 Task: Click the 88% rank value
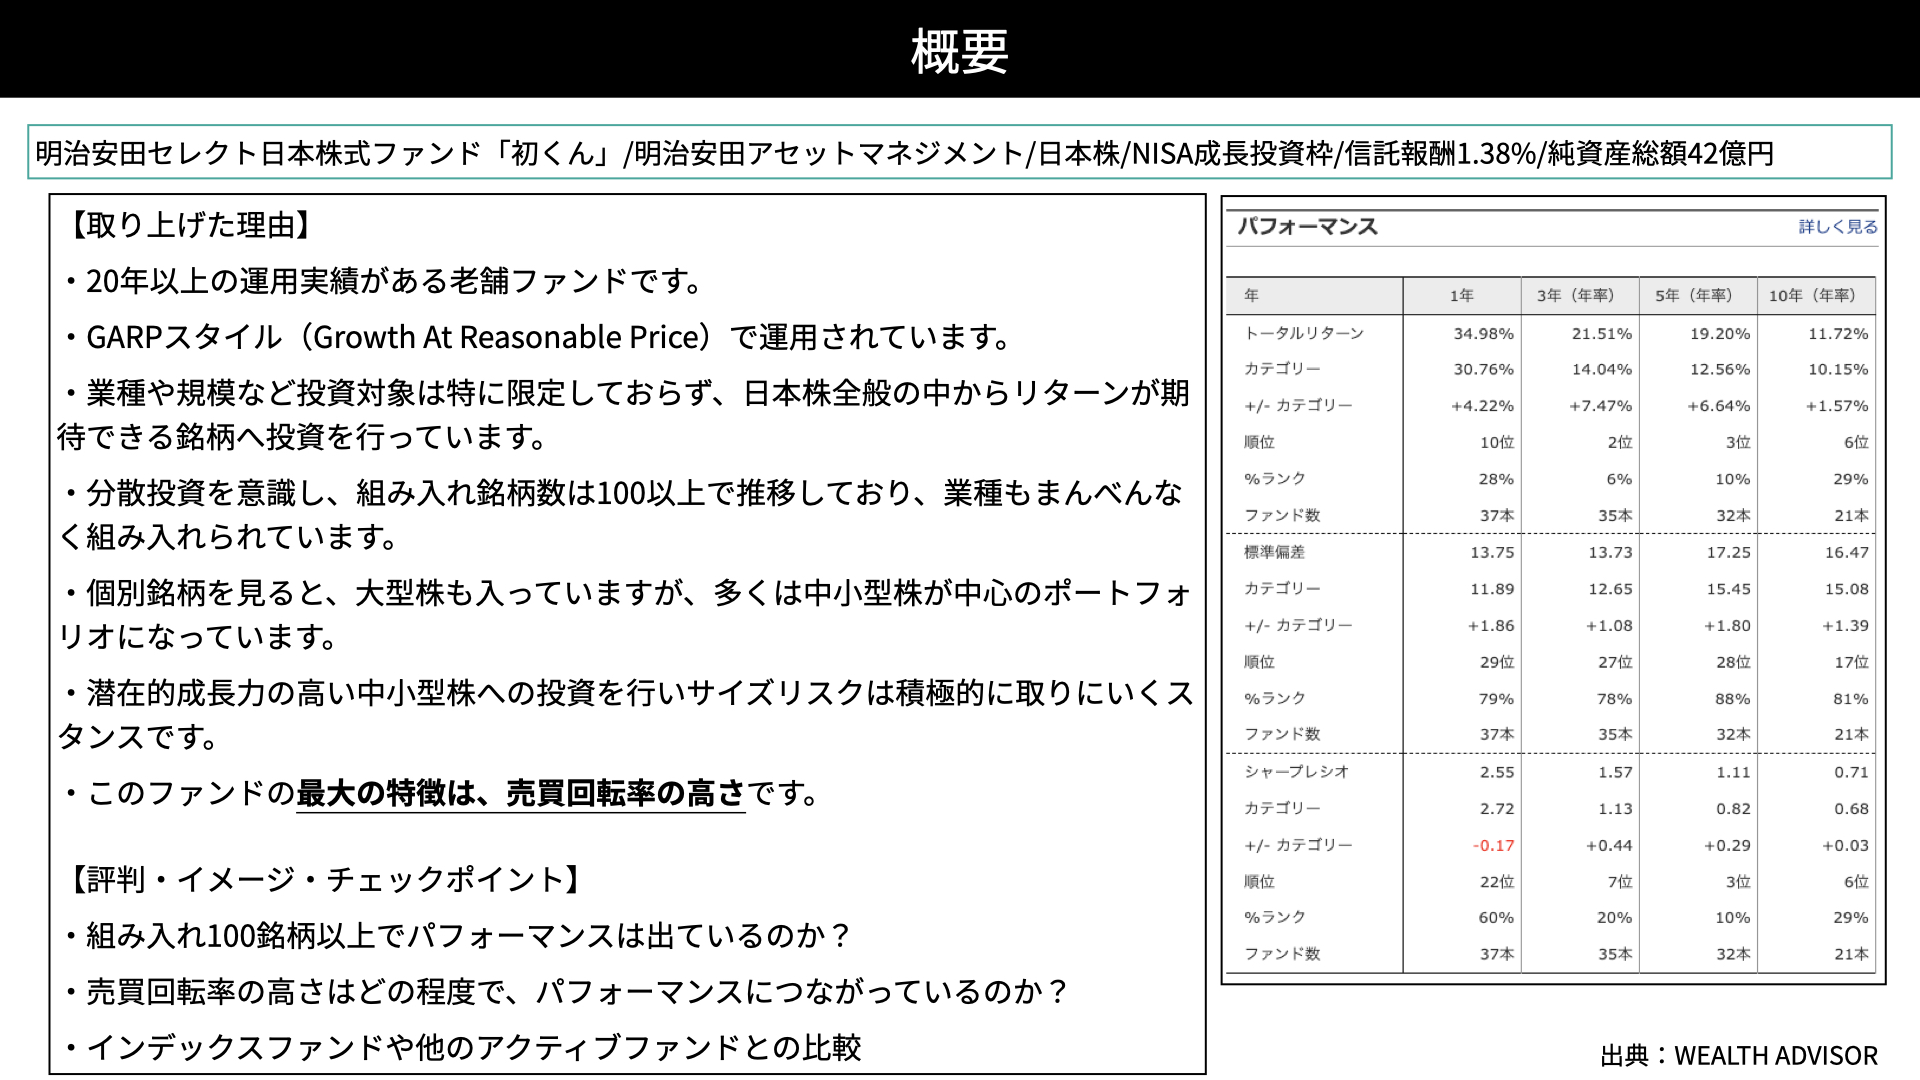[x=1733, y=699]
